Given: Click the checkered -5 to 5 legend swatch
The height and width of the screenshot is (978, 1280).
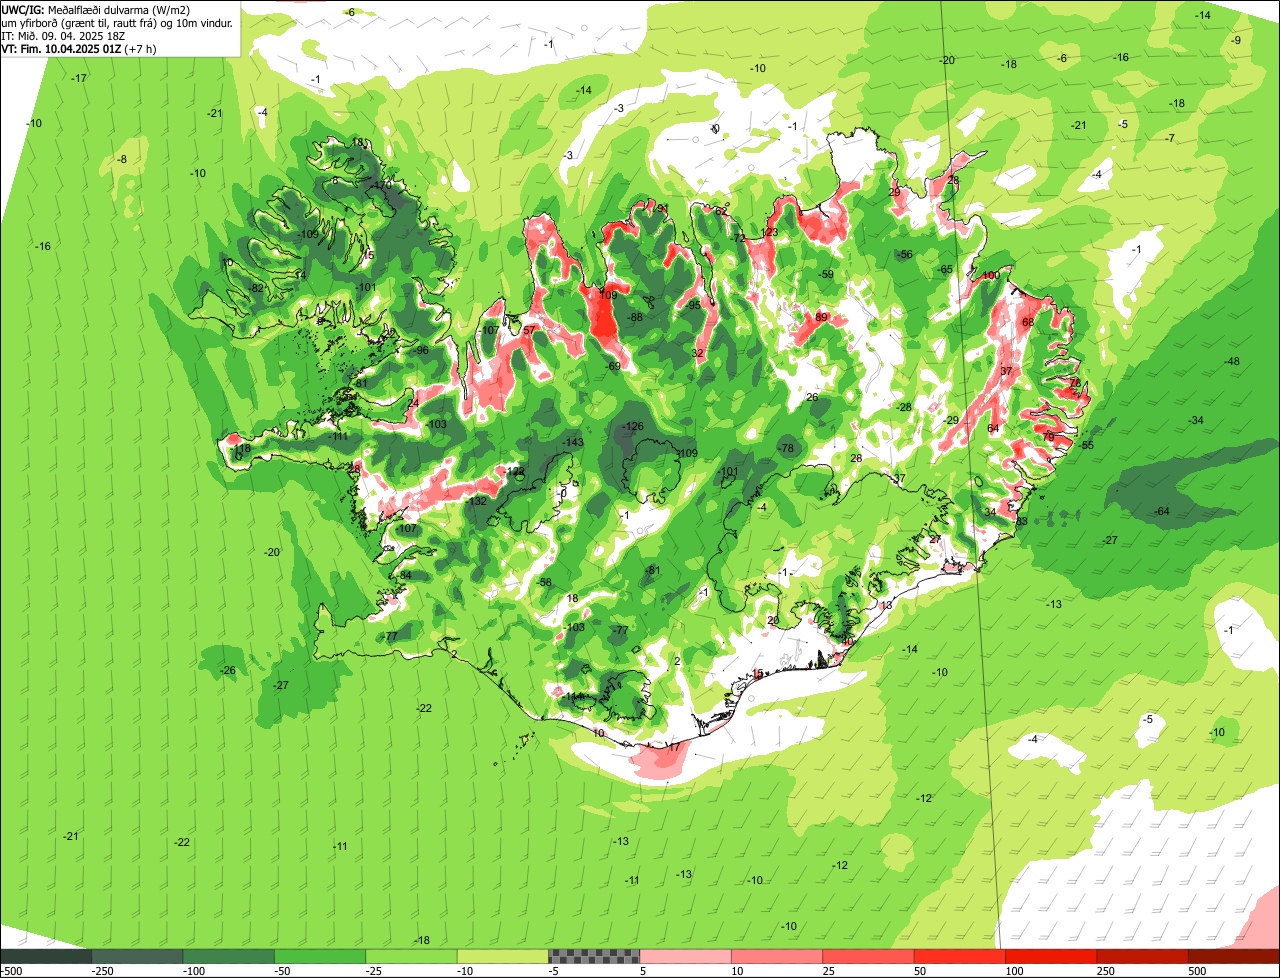Looking at the screenshot, I should [594, 956].
